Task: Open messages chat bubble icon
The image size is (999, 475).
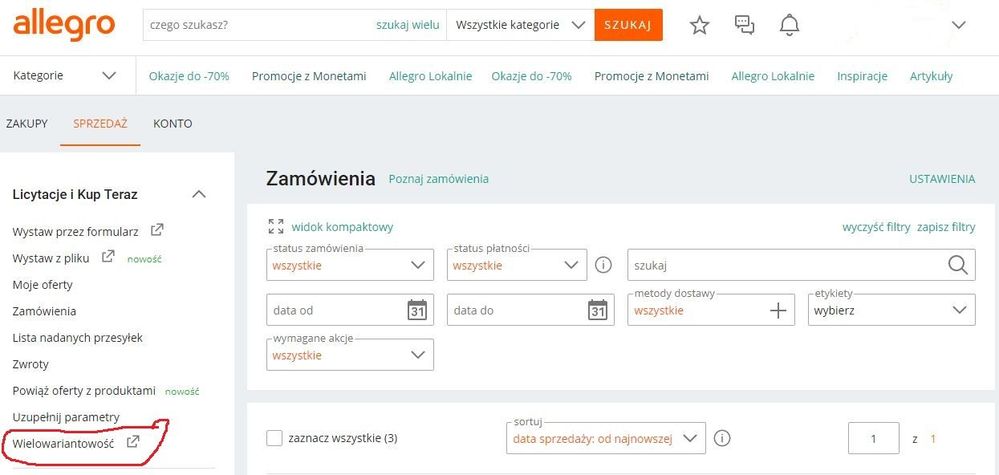Action: tap(744, 25)
